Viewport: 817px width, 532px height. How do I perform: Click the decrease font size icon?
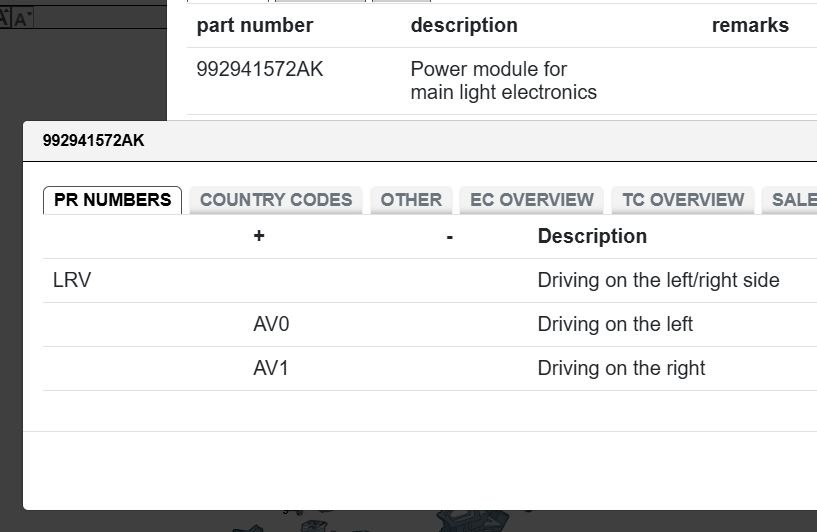tap(22, 19)
